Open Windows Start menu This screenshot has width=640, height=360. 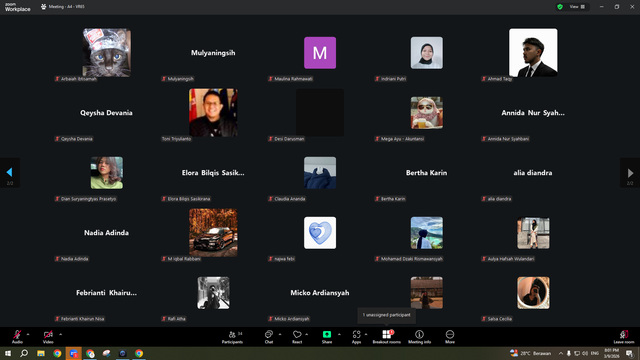click(x=8, y=353)
